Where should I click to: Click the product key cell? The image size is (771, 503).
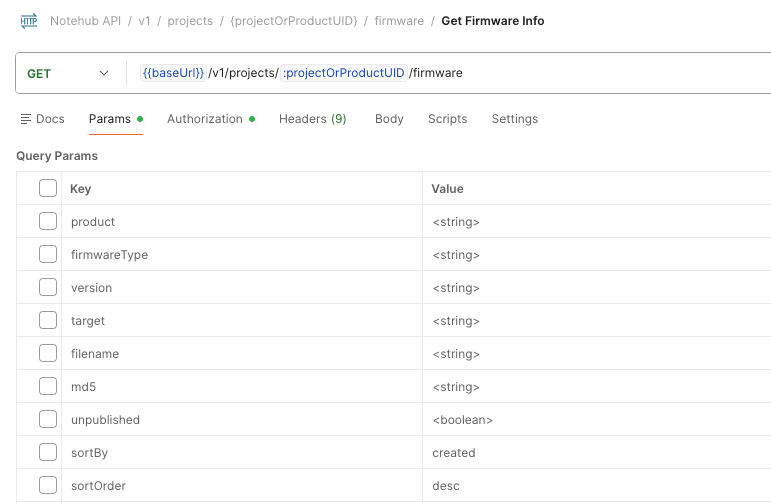coord(242,222)
